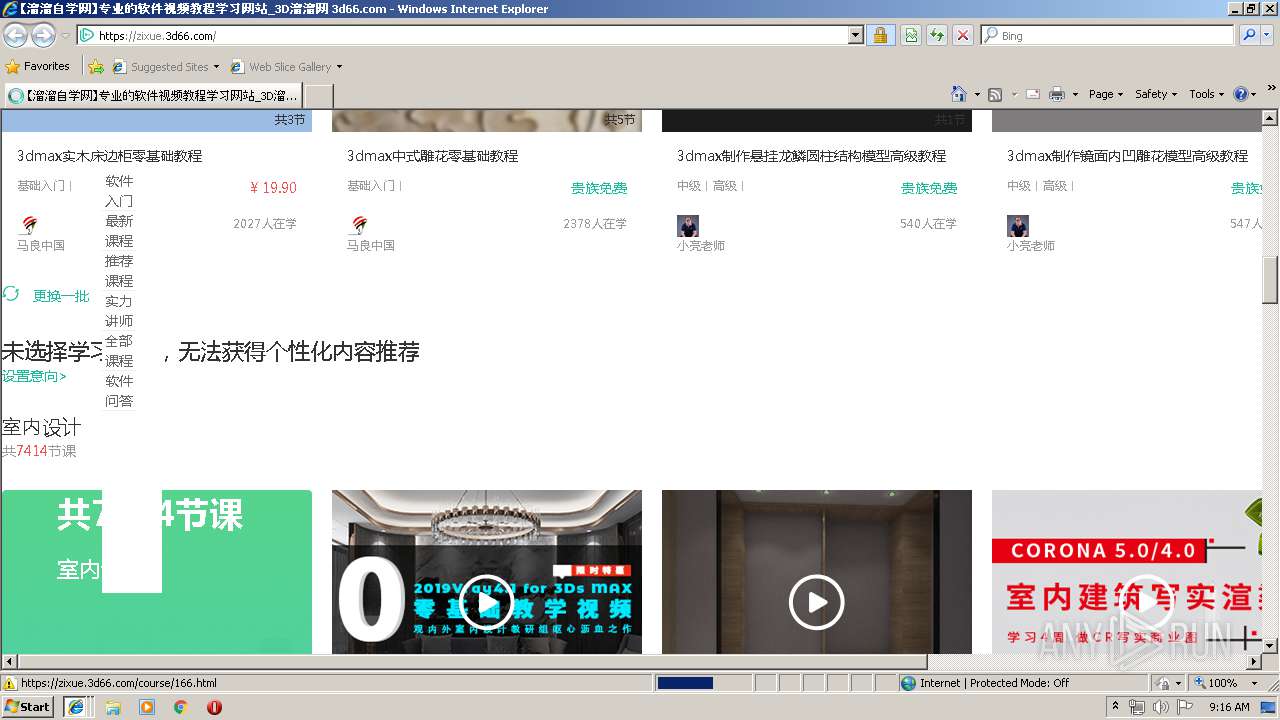Select the 溜溜自学网 browser tab
Viewport: 1280px width, 720px height.
pos(153,96)
